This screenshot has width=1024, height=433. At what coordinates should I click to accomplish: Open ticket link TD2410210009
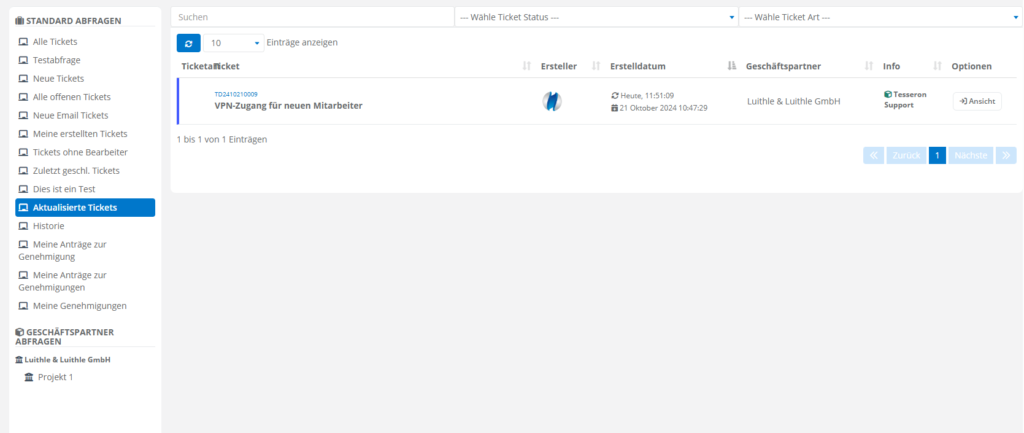pos(236,94)
